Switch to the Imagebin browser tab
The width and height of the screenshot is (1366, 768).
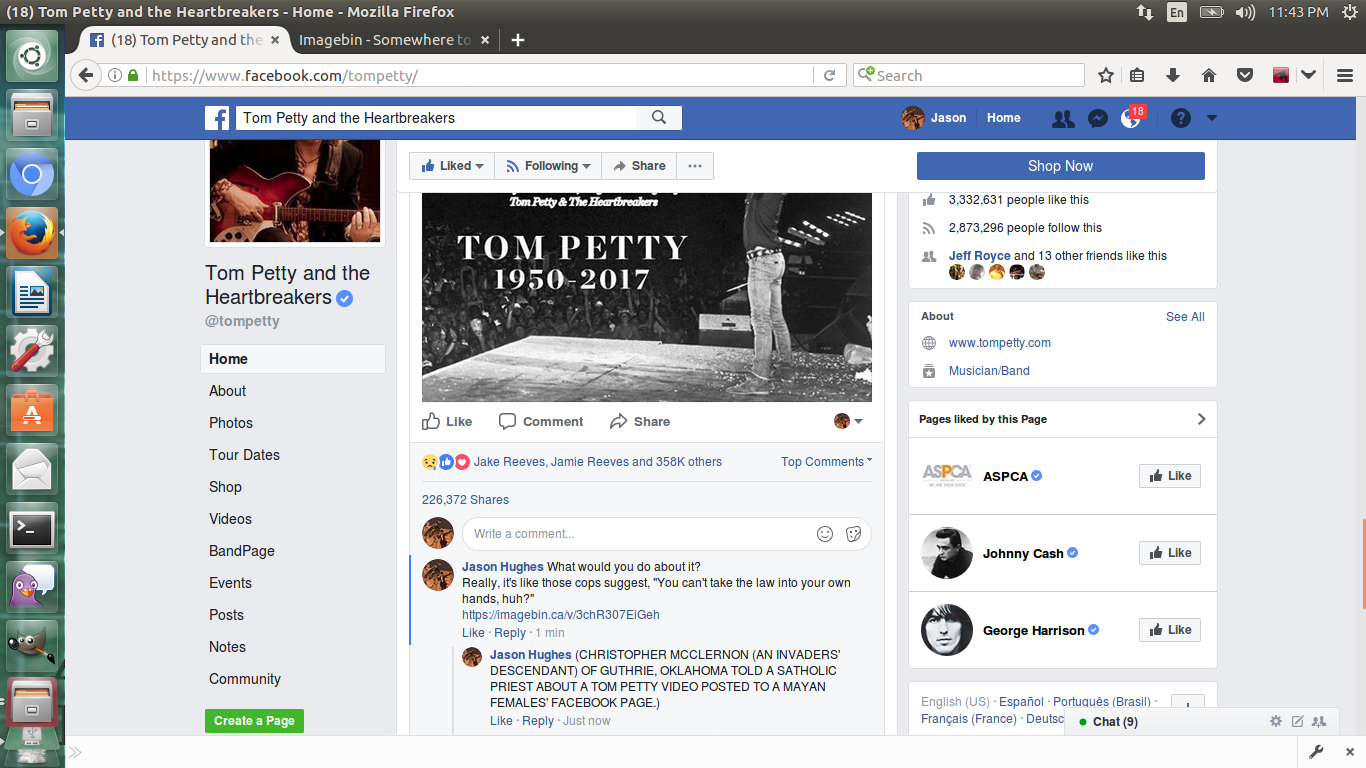pos(384,40)
